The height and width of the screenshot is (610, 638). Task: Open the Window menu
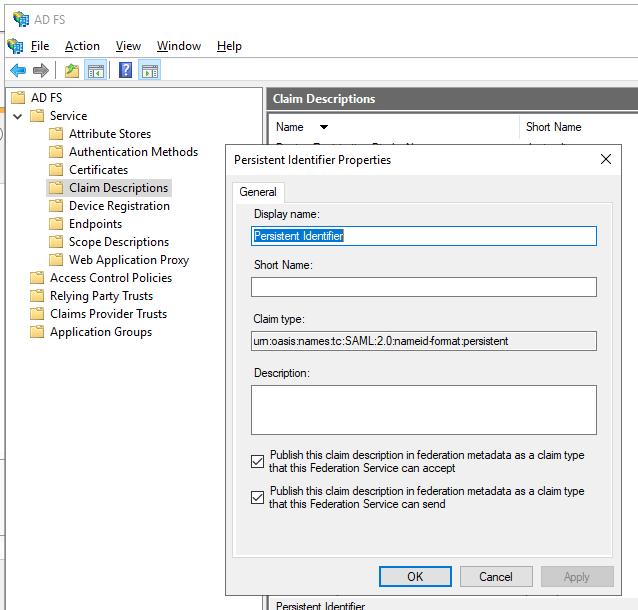tap(179, 46)
